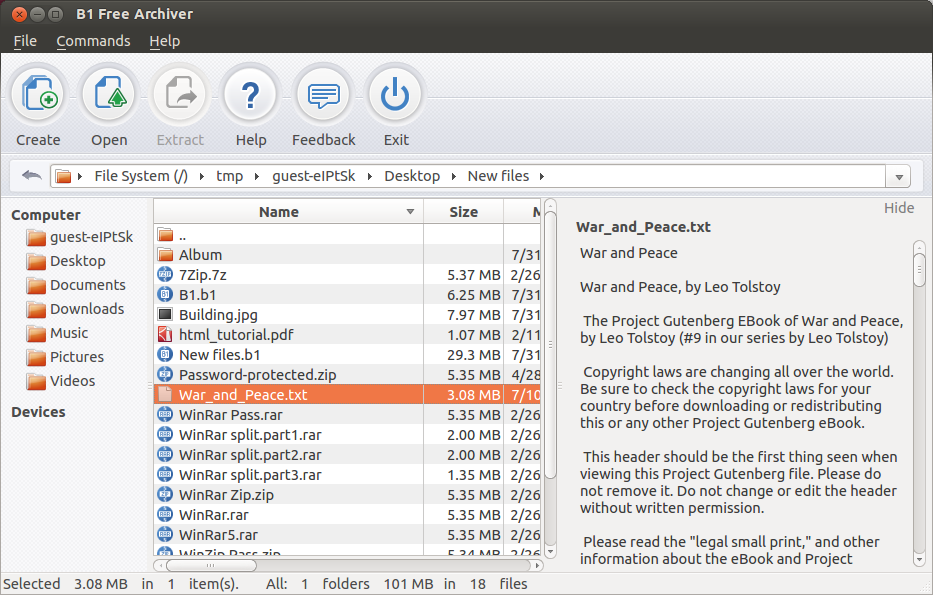Click the root folder icon in path bar
The image size is (933, 595).
63,176
